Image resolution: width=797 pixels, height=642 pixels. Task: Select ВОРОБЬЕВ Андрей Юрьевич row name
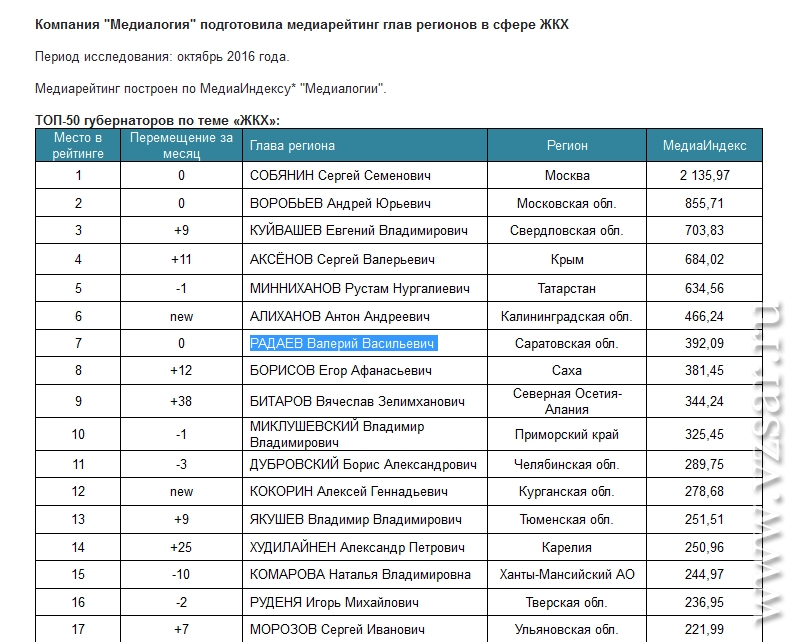[x=340, y=203]
